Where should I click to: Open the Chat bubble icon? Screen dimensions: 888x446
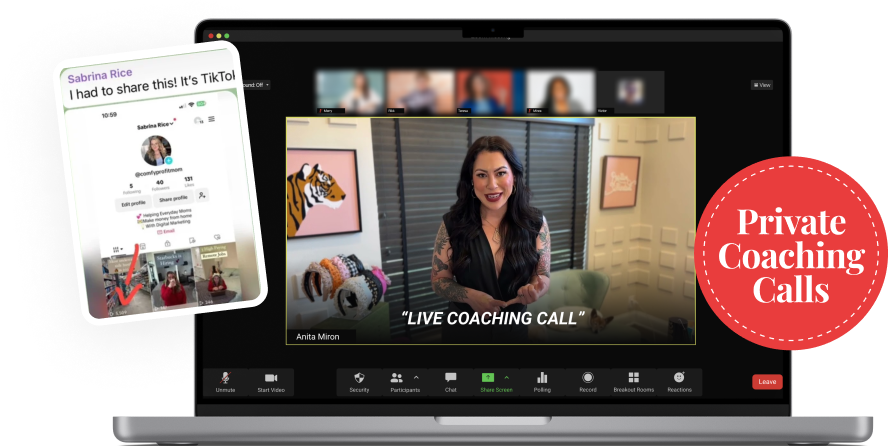[450, 378]
